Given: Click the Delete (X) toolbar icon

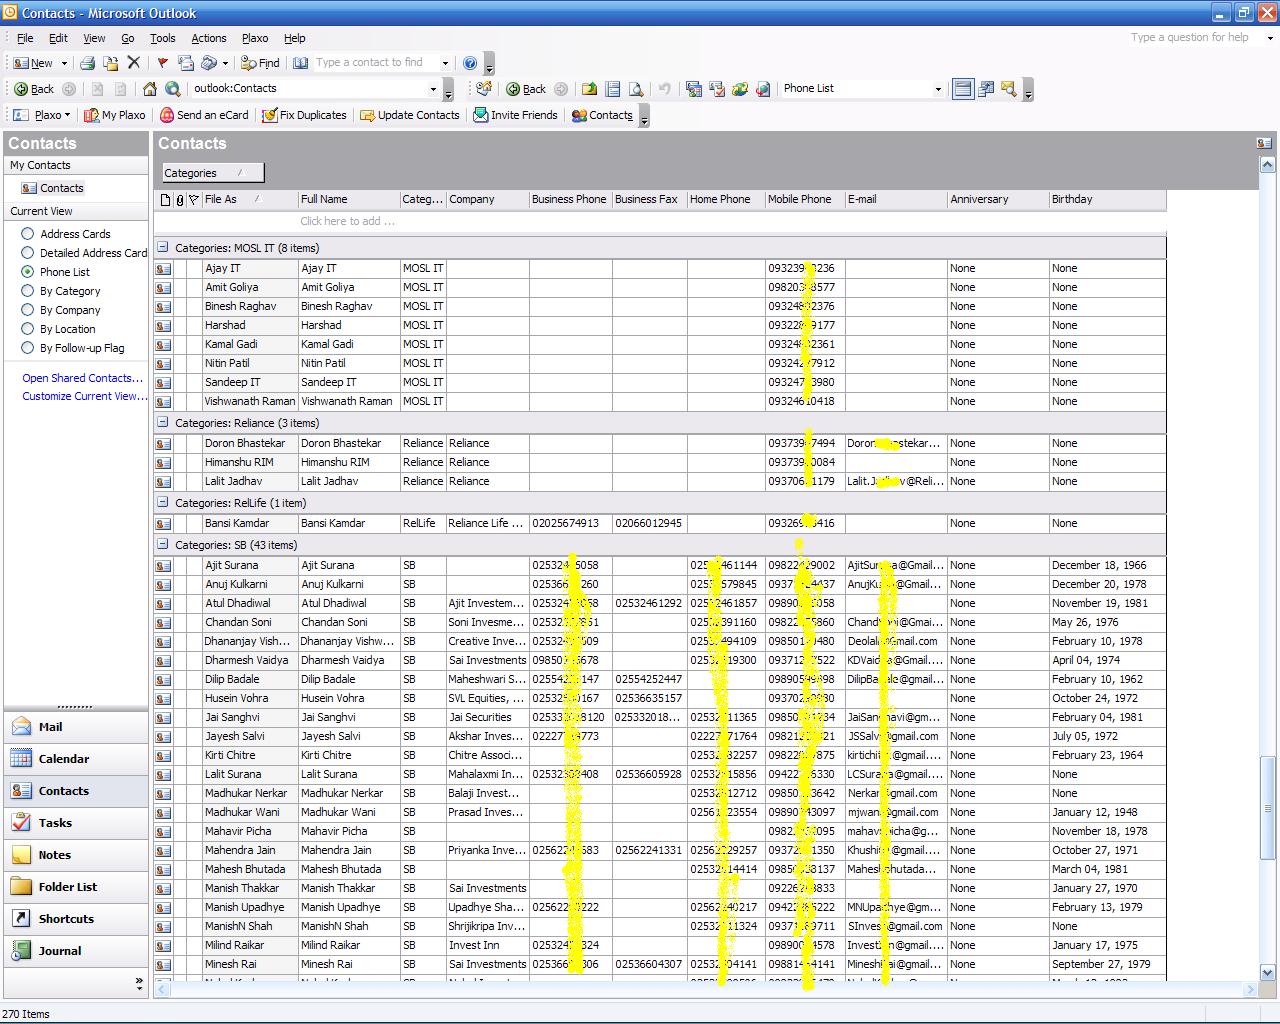Looking at the screenshot, I should coord(134,63).
